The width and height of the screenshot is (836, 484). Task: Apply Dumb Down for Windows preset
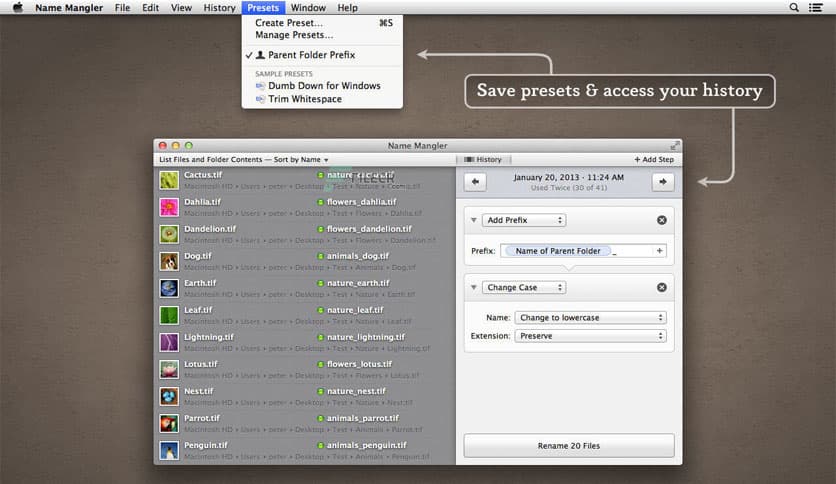[x=322, y=86]
